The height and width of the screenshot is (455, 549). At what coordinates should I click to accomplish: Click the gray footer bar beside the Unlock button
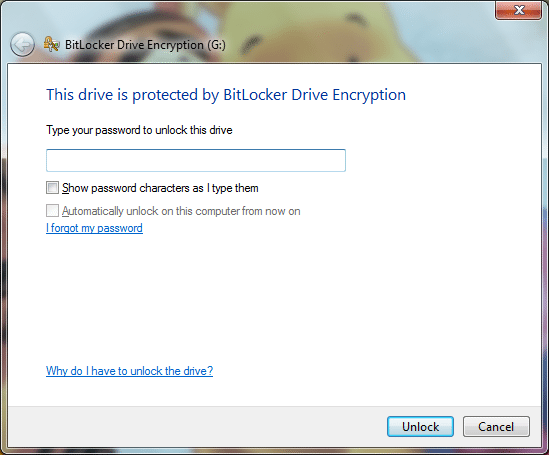(196, 426)
